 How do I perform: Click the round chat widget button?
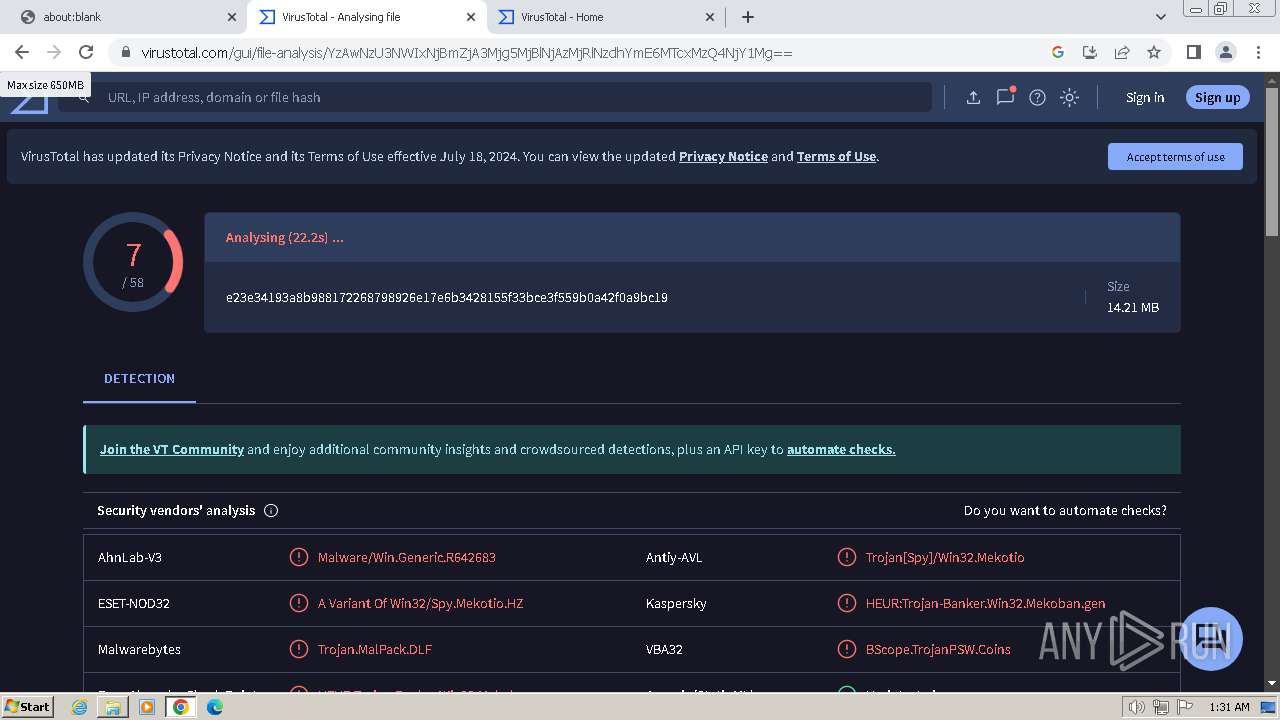[1211, 638]
